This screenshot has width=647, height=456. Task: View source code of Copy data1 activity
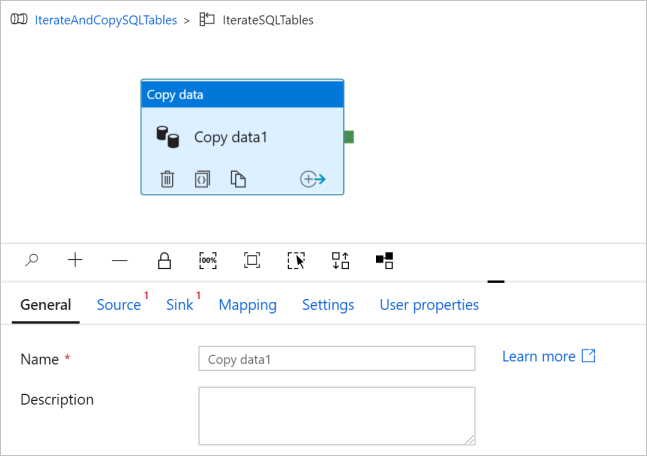tap(202, 179)
